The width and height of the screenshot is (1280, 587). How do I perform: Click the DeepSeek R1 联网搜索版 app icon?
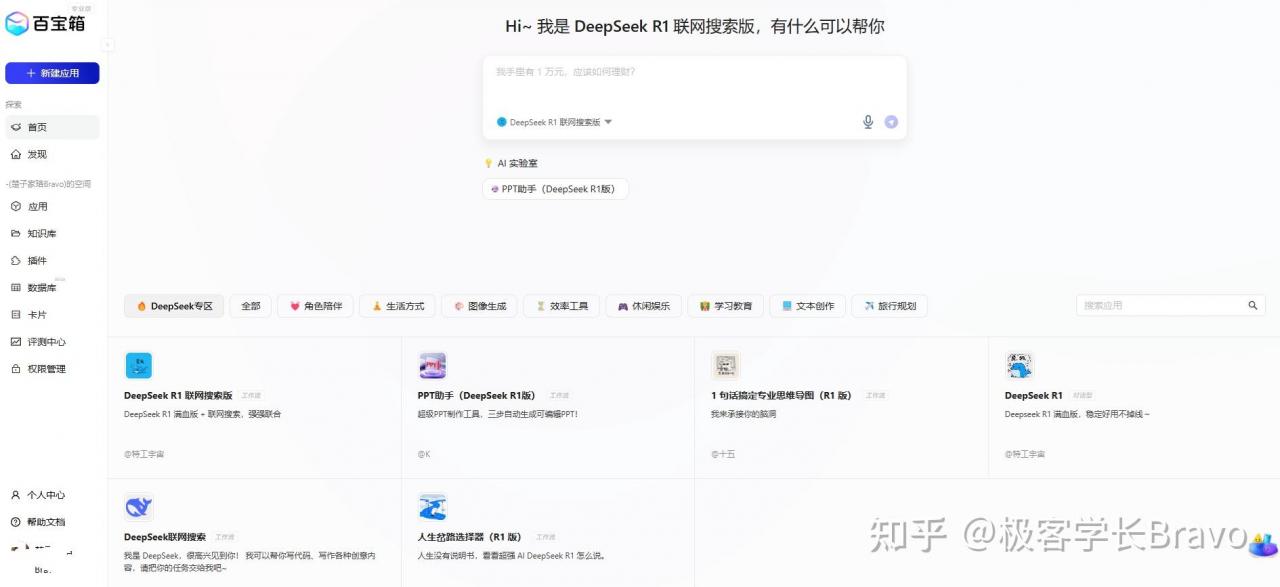pyautogui.click(x=138, y=365)
